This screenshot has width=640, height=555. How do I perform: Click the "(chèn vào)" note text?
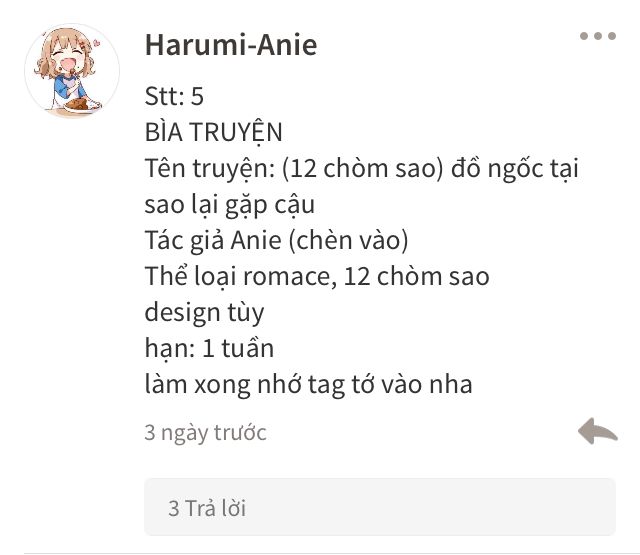[x=348, y=240]
